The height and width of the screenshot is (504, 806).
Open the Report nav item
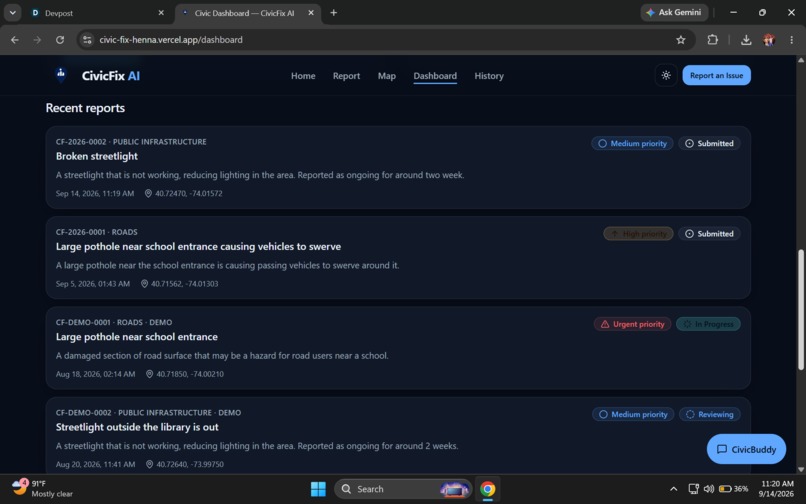346,76
